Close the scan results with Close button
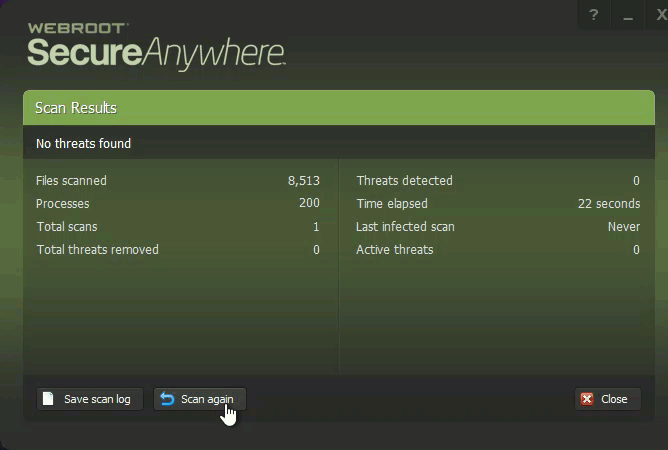The height and width of the screenshot is (450, 668). pos(608,399)
